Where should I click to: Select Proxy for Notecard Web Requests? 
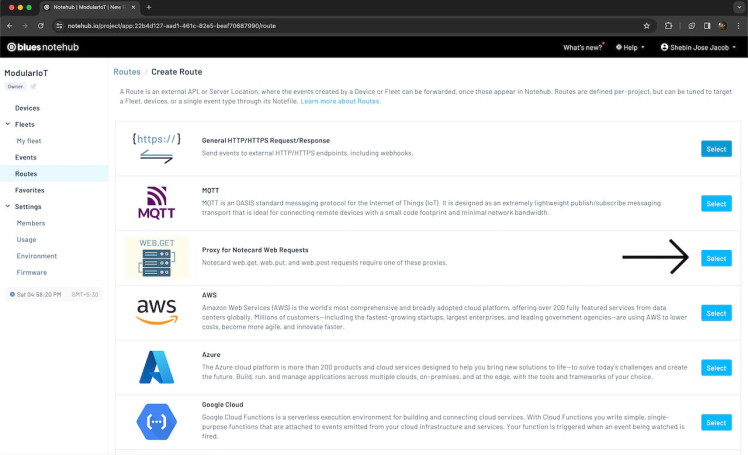point(716,259)
